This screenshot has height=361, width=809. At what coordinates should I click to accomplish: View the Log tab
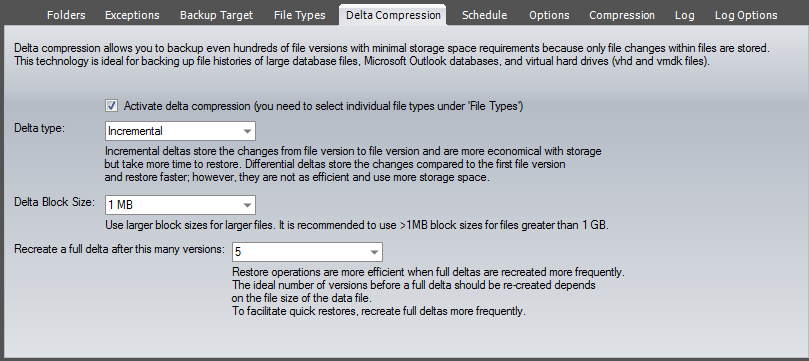coord(685,15)
